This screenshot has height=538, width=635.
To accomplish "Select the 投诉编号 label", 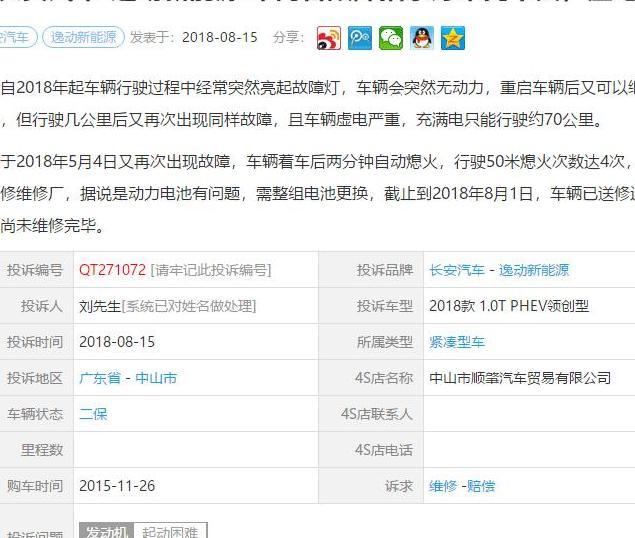I will 35,270.
